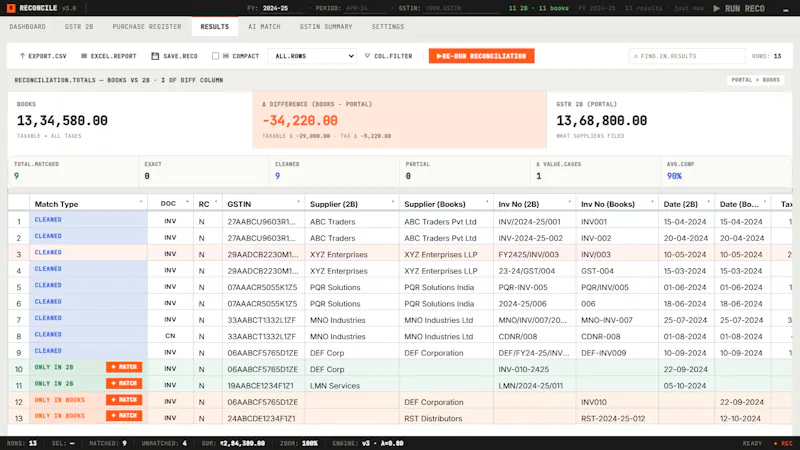800x450 pixels.
Task: Toggle the Compact view checkbox
Action: [x=215, y=56]
